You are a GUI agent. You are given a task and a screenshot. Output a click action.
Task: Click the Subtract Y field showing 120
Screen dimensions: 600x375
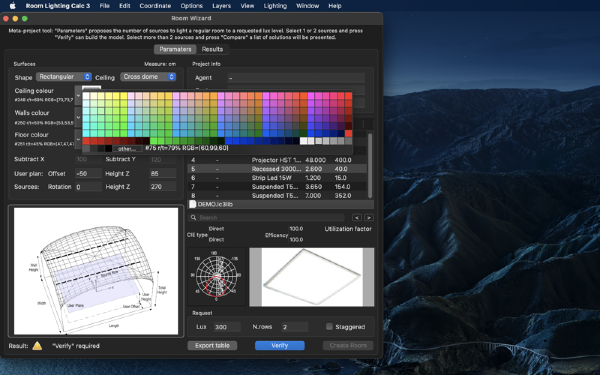click(163, 159)
